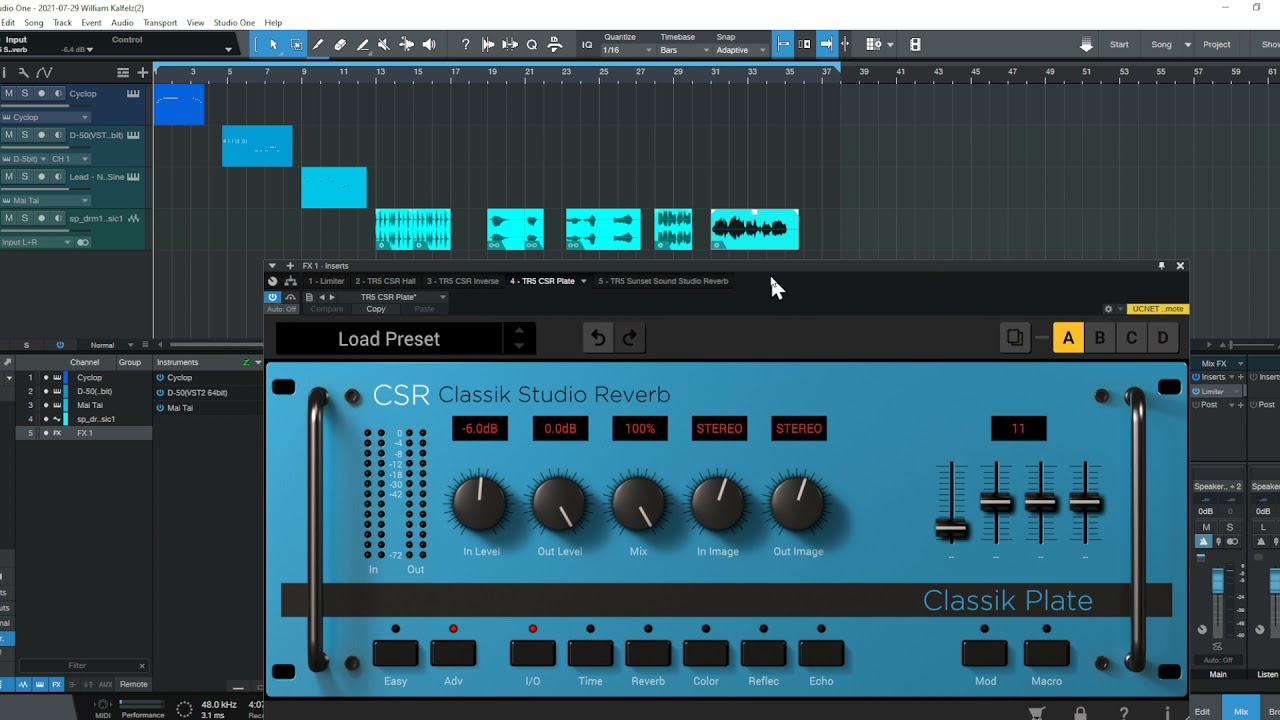
Task: Select the Mute tool in toolbar
Action: pyautogui.click(x=384, y=44)
